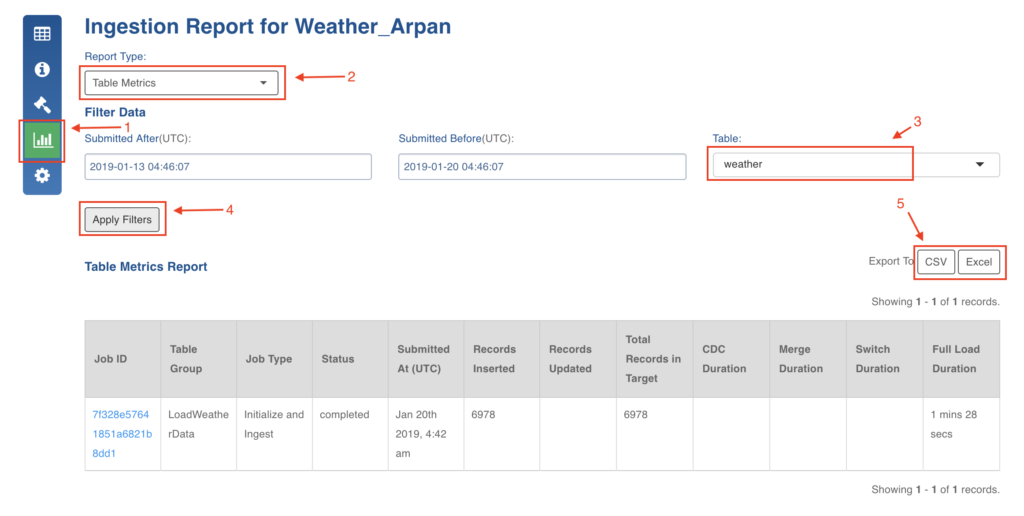Click the Records Inserted column header
Viewport: 1024px width, 516px height.
tap(495, 359)
